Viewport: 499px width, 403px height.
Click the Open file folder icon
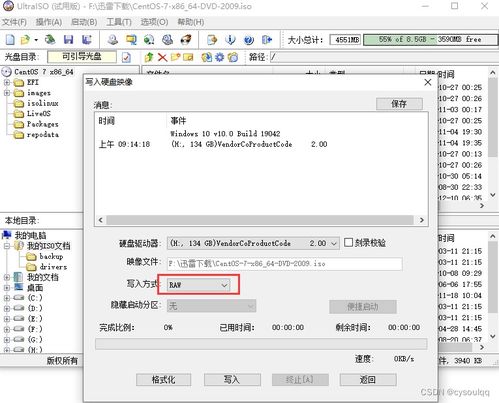(25, 40)
